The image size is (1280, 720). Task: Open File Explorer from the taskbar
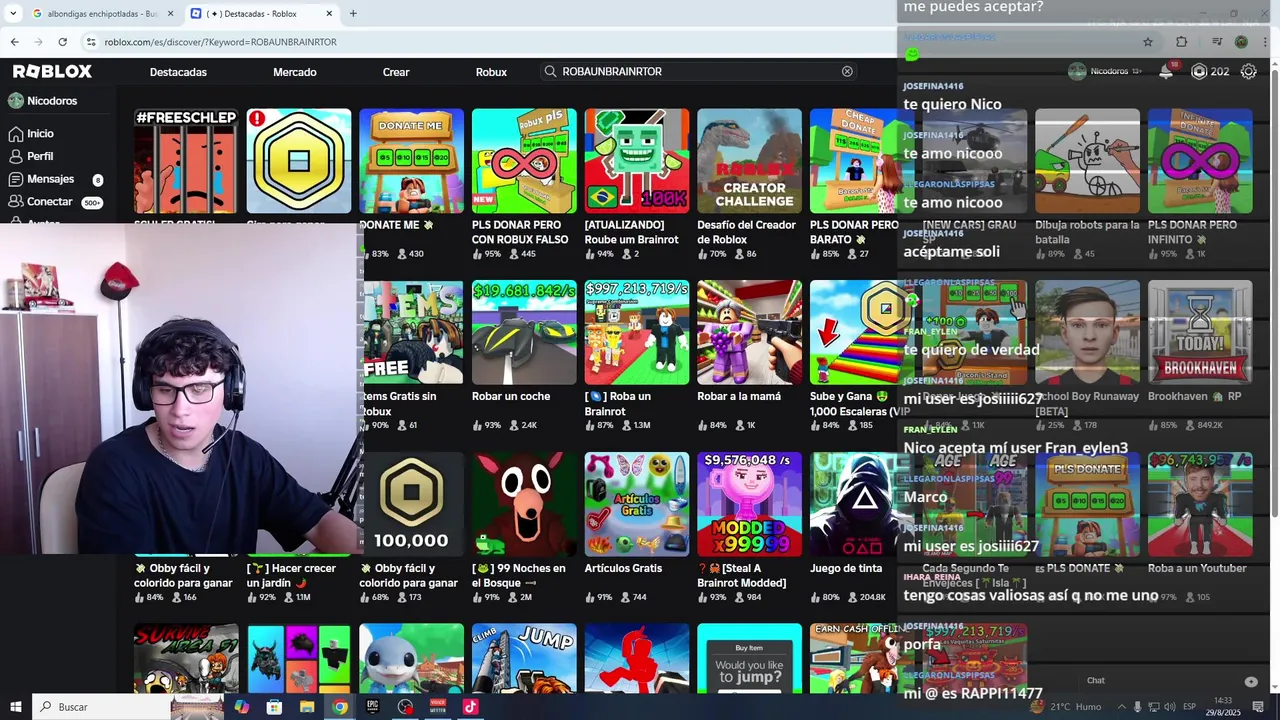[x=307, y=707]
